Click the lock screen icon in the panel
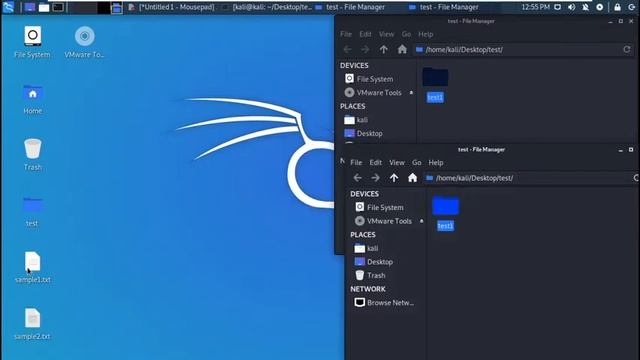This screenshot has height=360, width=640. pos(617,7)
